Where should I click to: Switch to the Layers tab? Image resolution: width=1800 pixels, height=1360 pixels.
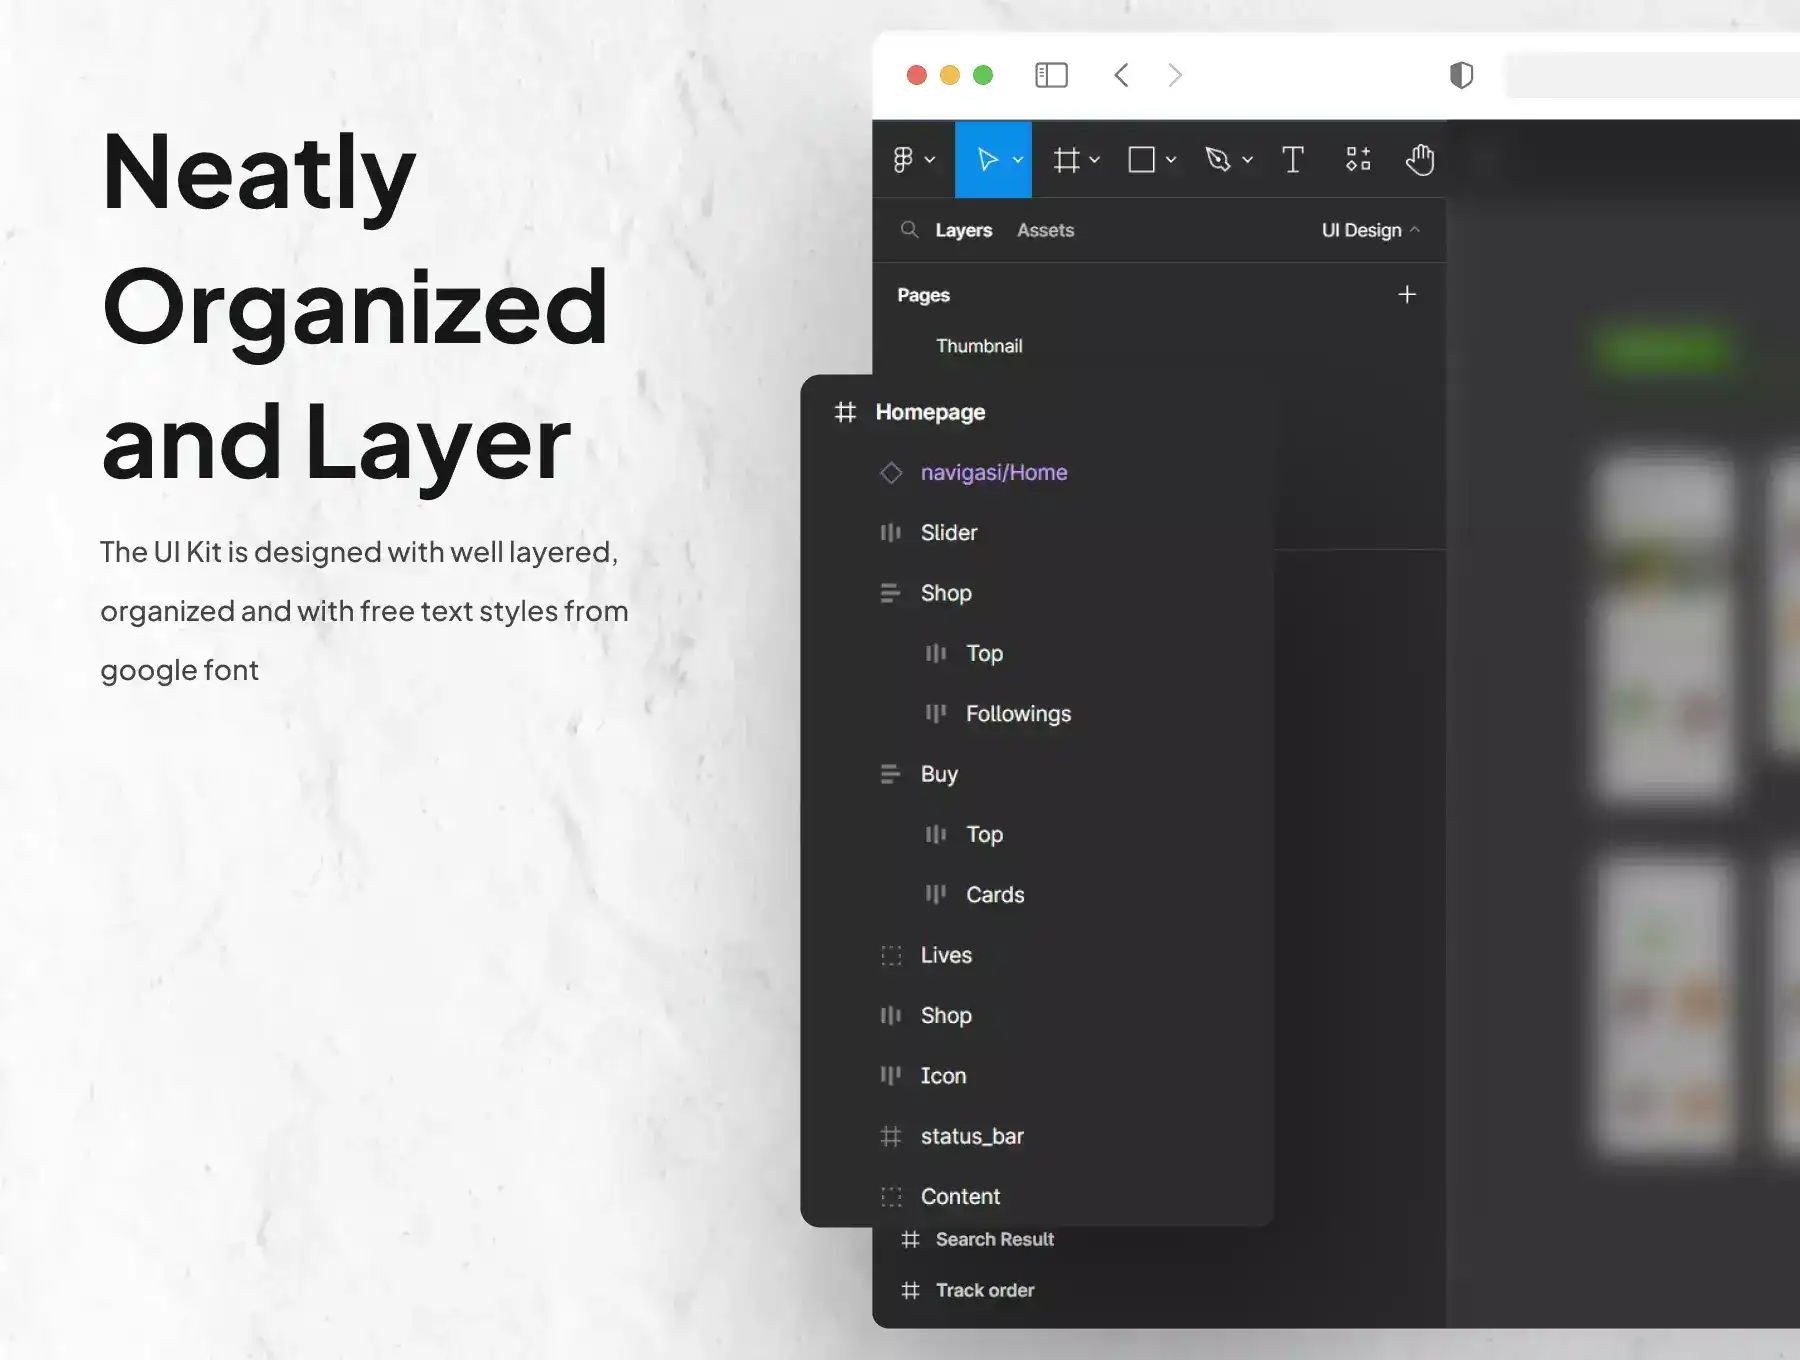coord(963,230)
